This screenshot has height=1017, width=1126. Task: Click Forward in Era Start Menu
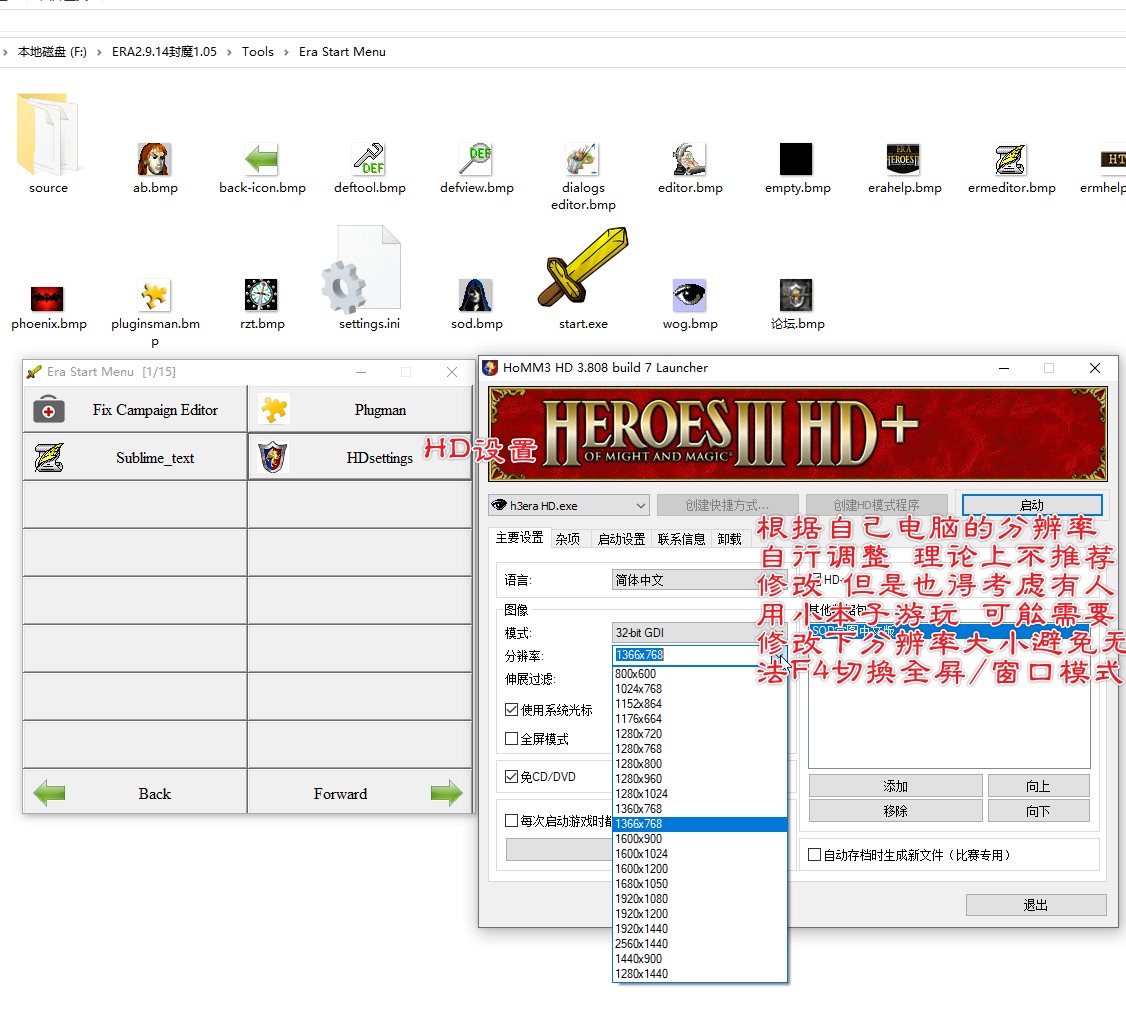point(360,793)
